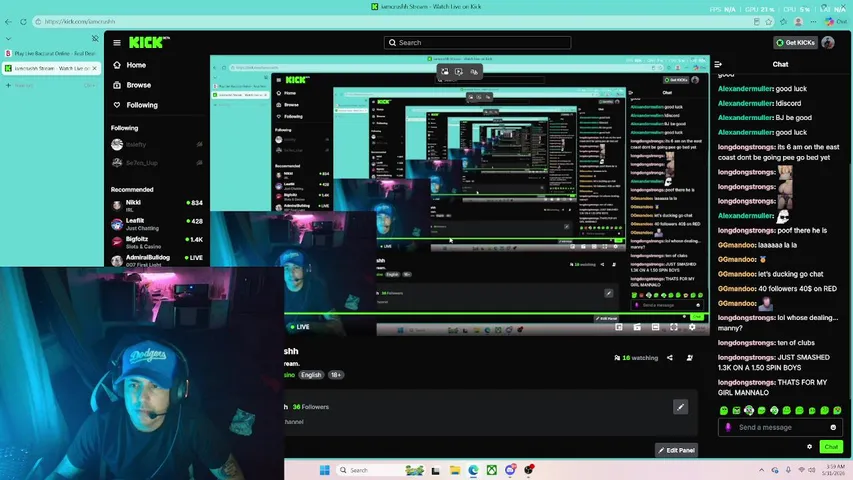
Task: Click the middle icon in video overlay toolbar
Action: [x=459, y=71]
